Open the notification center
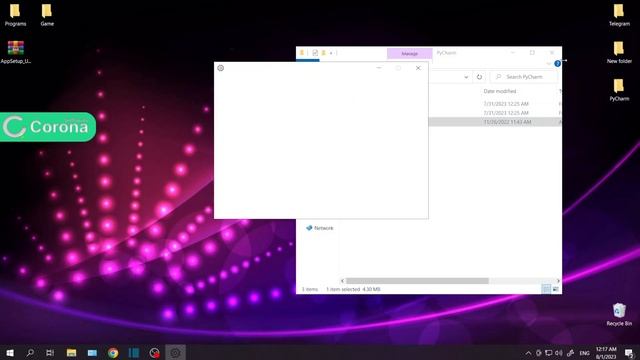This screenshot has height=360, width=640. pos(629,353)
